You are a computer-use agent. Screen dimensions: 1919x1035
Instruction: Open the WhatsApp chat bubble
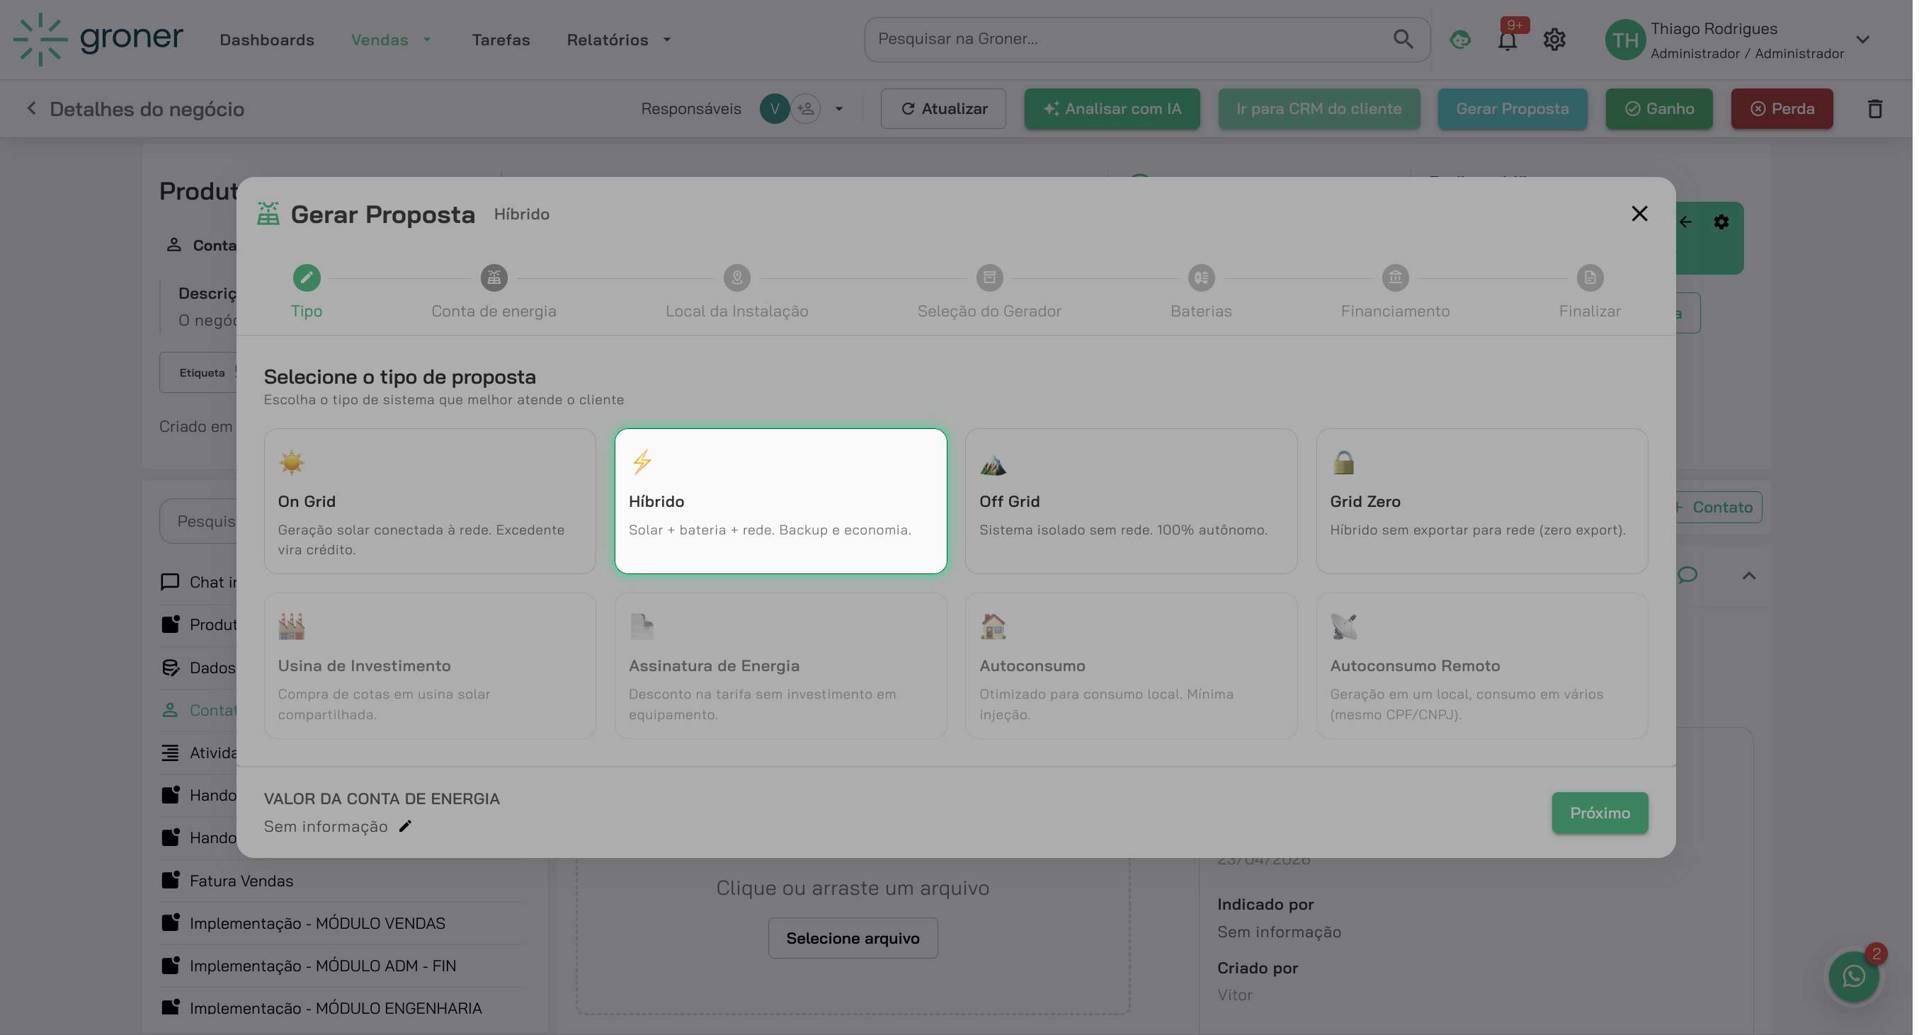pyautogui.click(x=1853, y=976)
